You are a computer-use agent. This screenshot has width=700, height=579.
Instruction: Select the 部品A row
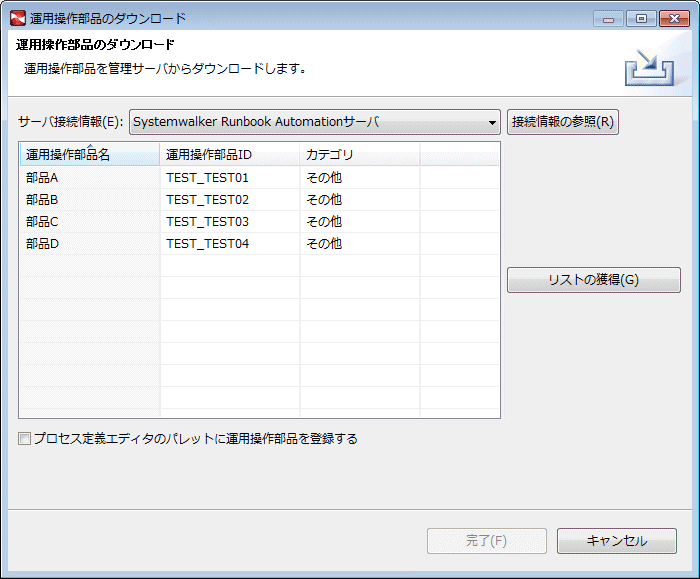259,178
